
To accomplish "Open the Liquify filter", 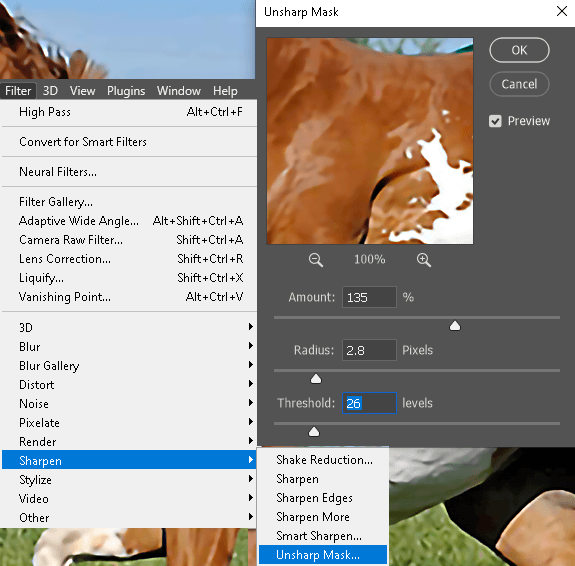I will (x=129, y=278).
